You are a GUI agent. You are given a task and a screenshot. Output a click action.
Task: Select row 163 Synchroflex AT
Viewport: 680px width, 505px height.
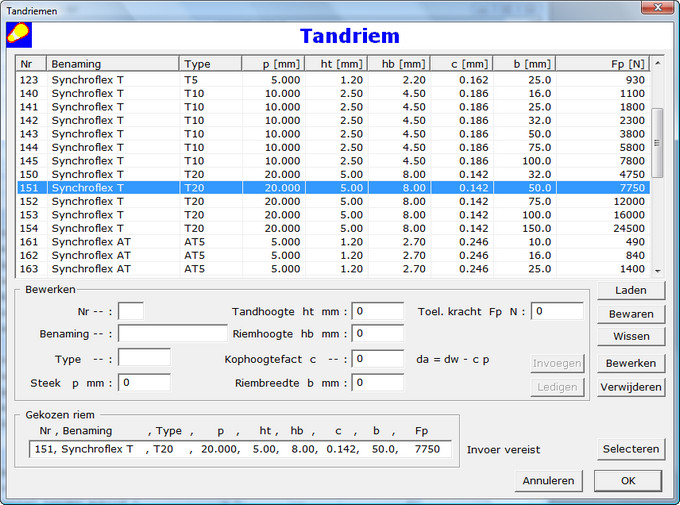(x=333, y=269)
